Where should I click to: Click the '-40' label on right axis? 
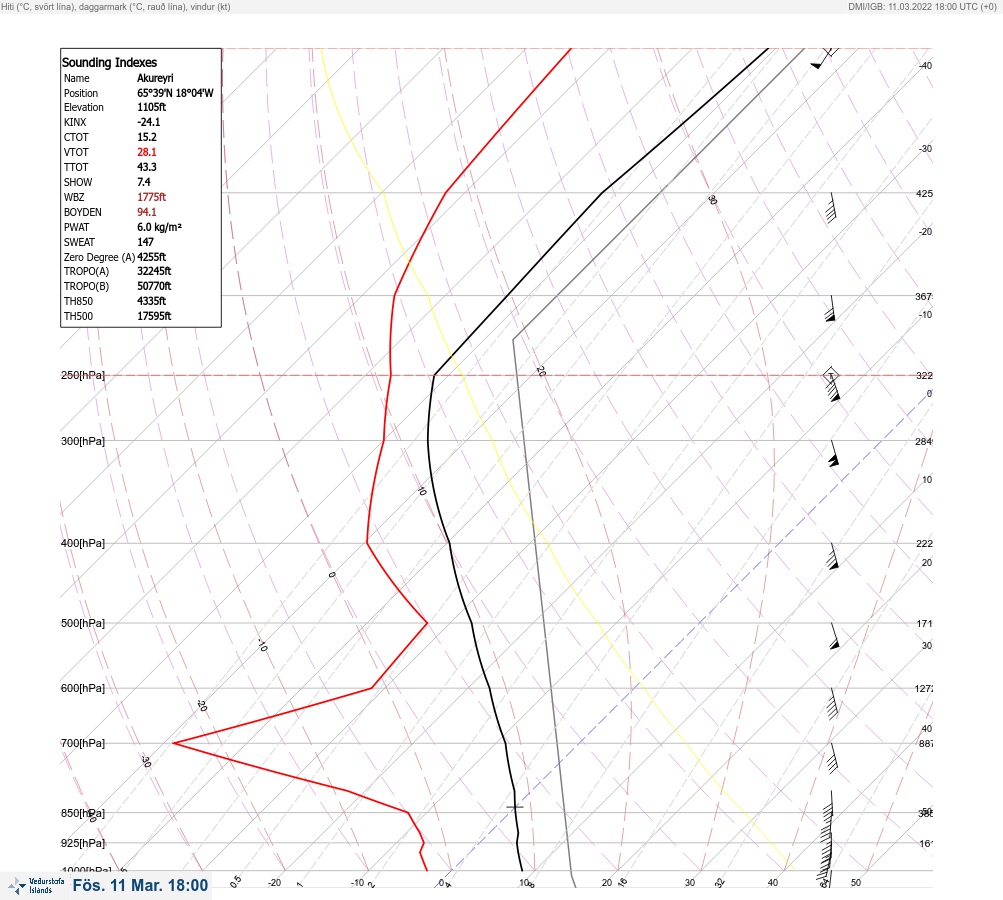[925, 66]
